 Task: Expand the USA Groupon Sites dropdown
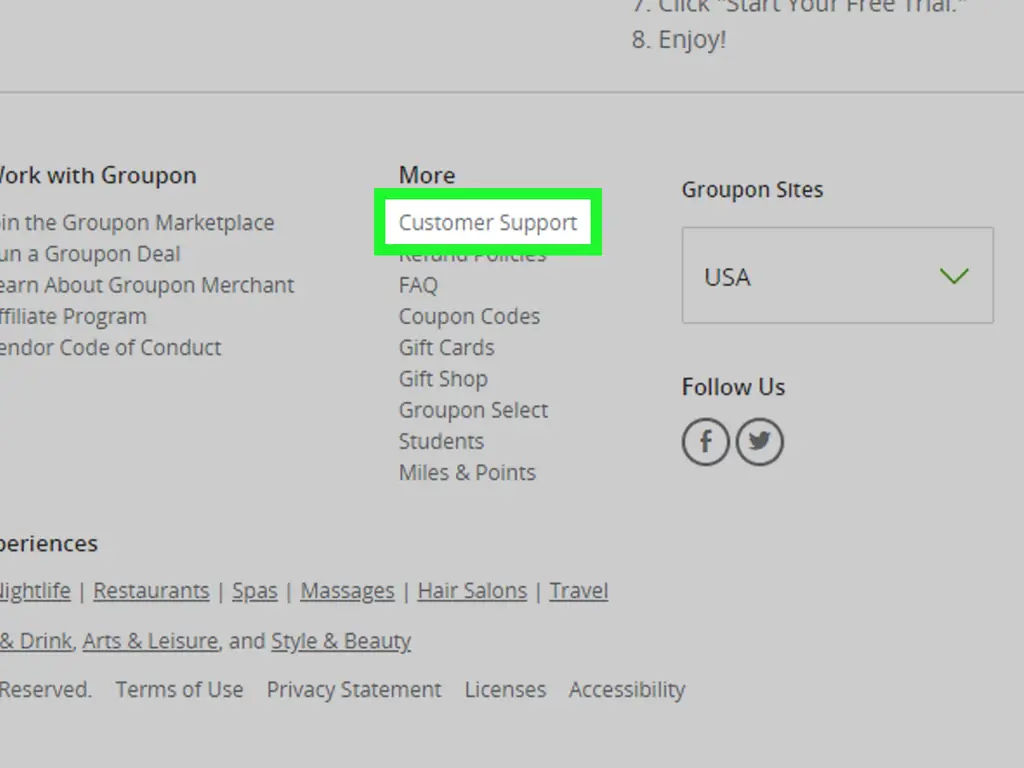click(837, 276)
